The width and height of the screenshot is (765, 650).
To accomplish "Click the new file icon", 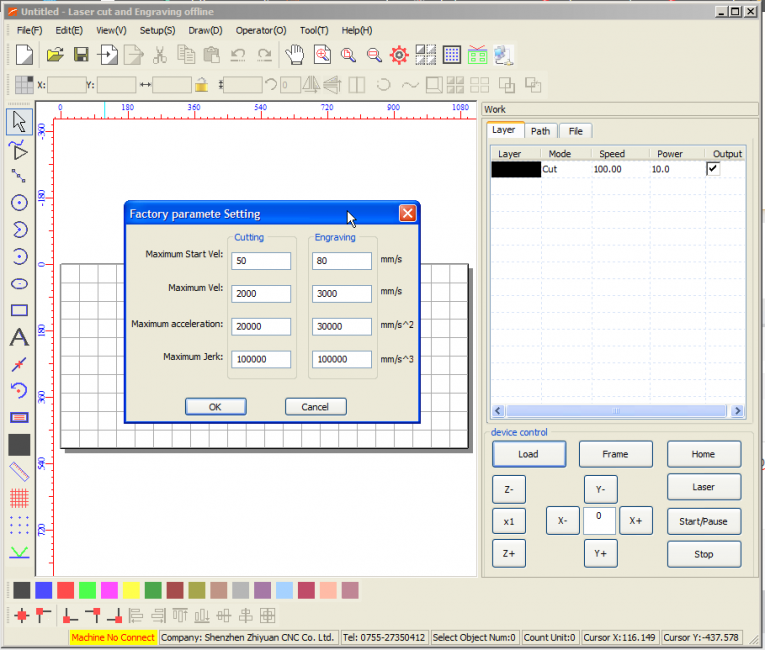I will point(24,54).
